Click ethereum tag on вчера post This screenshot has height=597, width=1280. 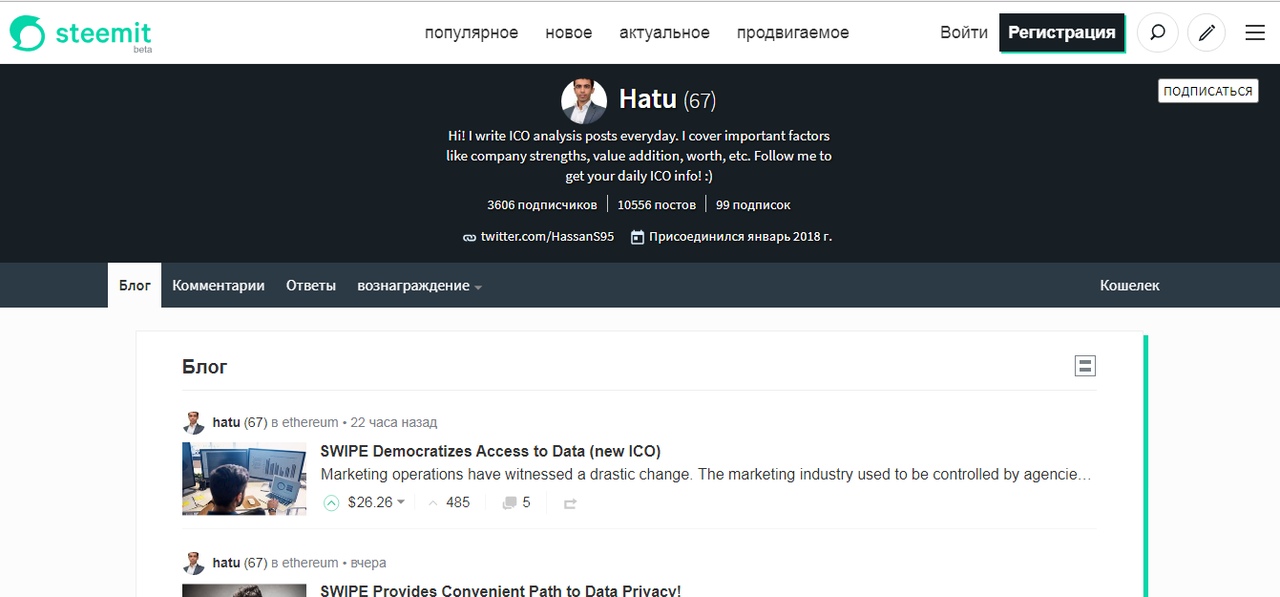tap(310, 563)
